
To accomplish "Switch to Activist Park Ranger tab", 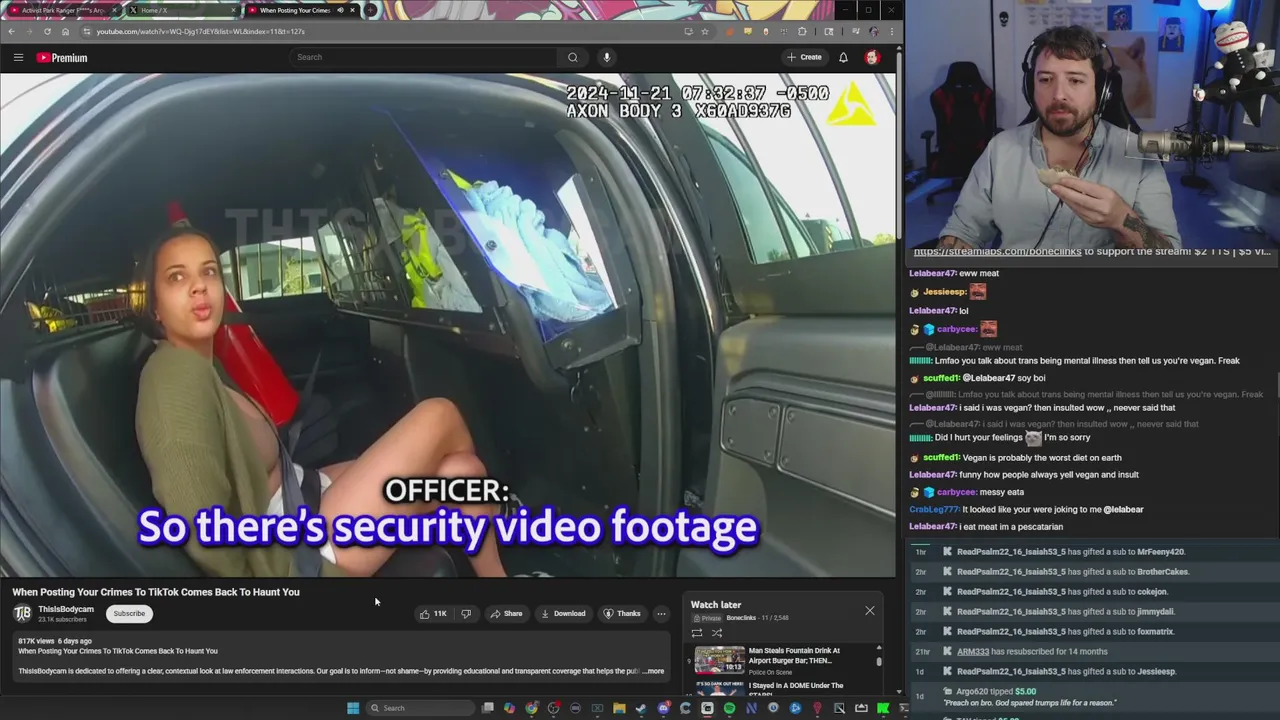I will click(62, 10).
